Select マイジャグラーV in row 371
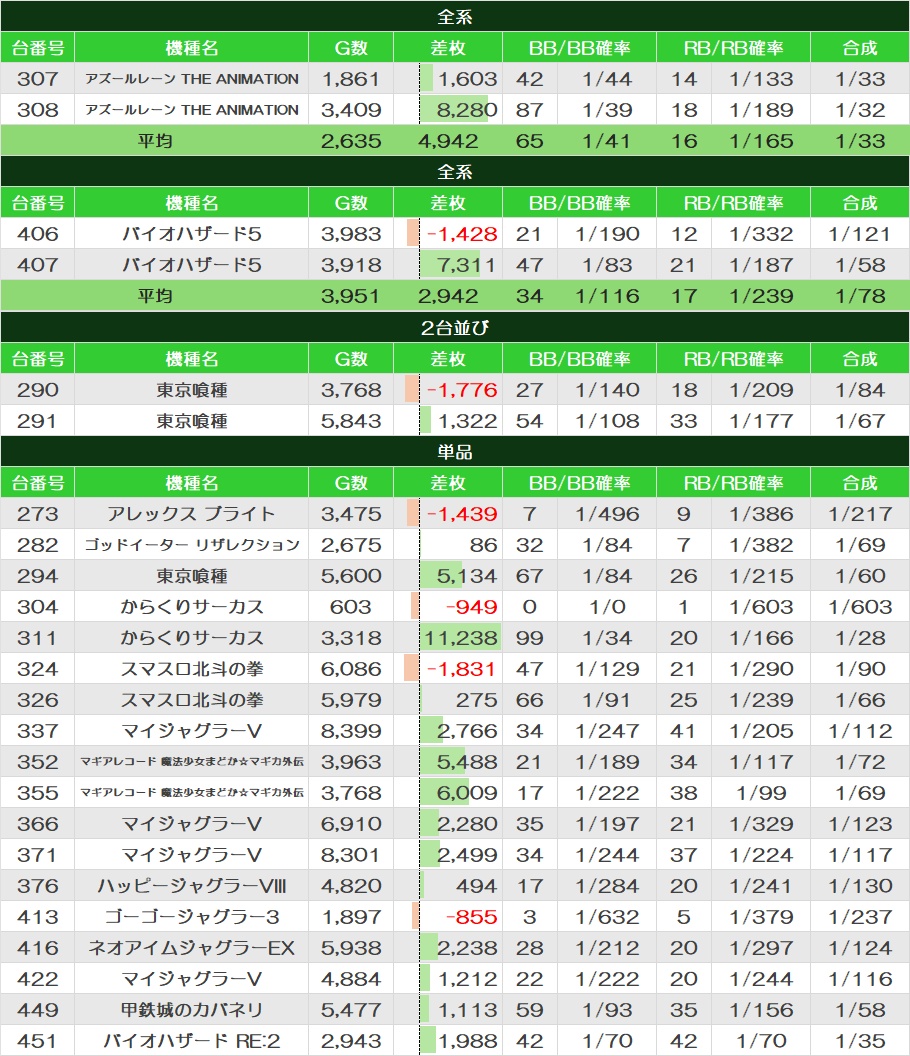This screenshot has height=1056, width=910. tap(192, 855)
